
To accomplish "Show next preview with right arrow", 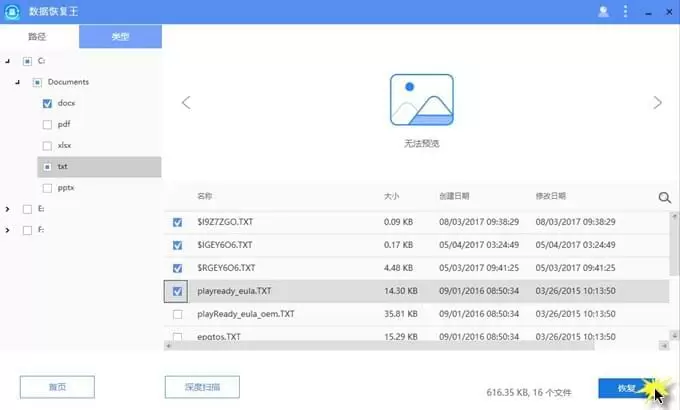I will coord(657,103).
